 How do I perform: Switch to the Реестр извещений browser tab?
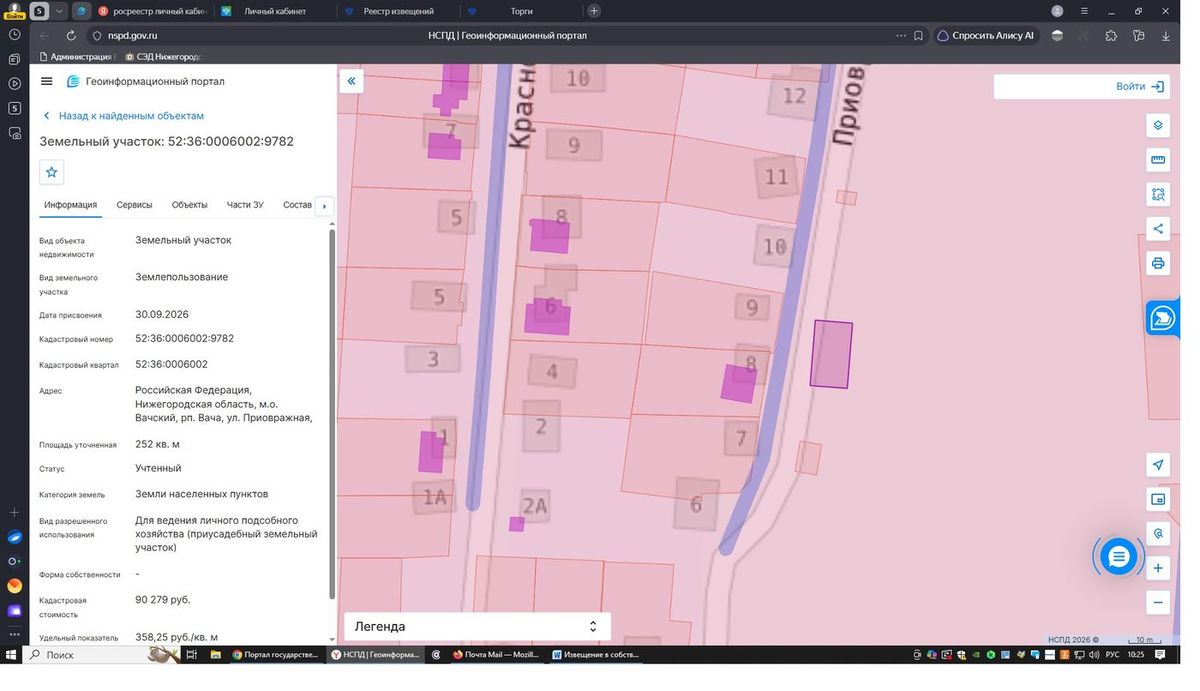click(x=397, y=11)
